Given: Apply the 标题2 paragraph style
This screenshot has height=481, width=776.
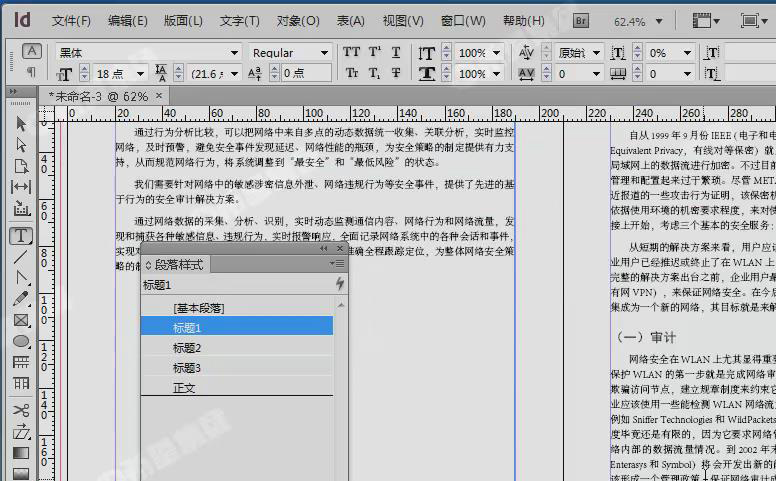Looking at the screenshot, I should (187, 348).
